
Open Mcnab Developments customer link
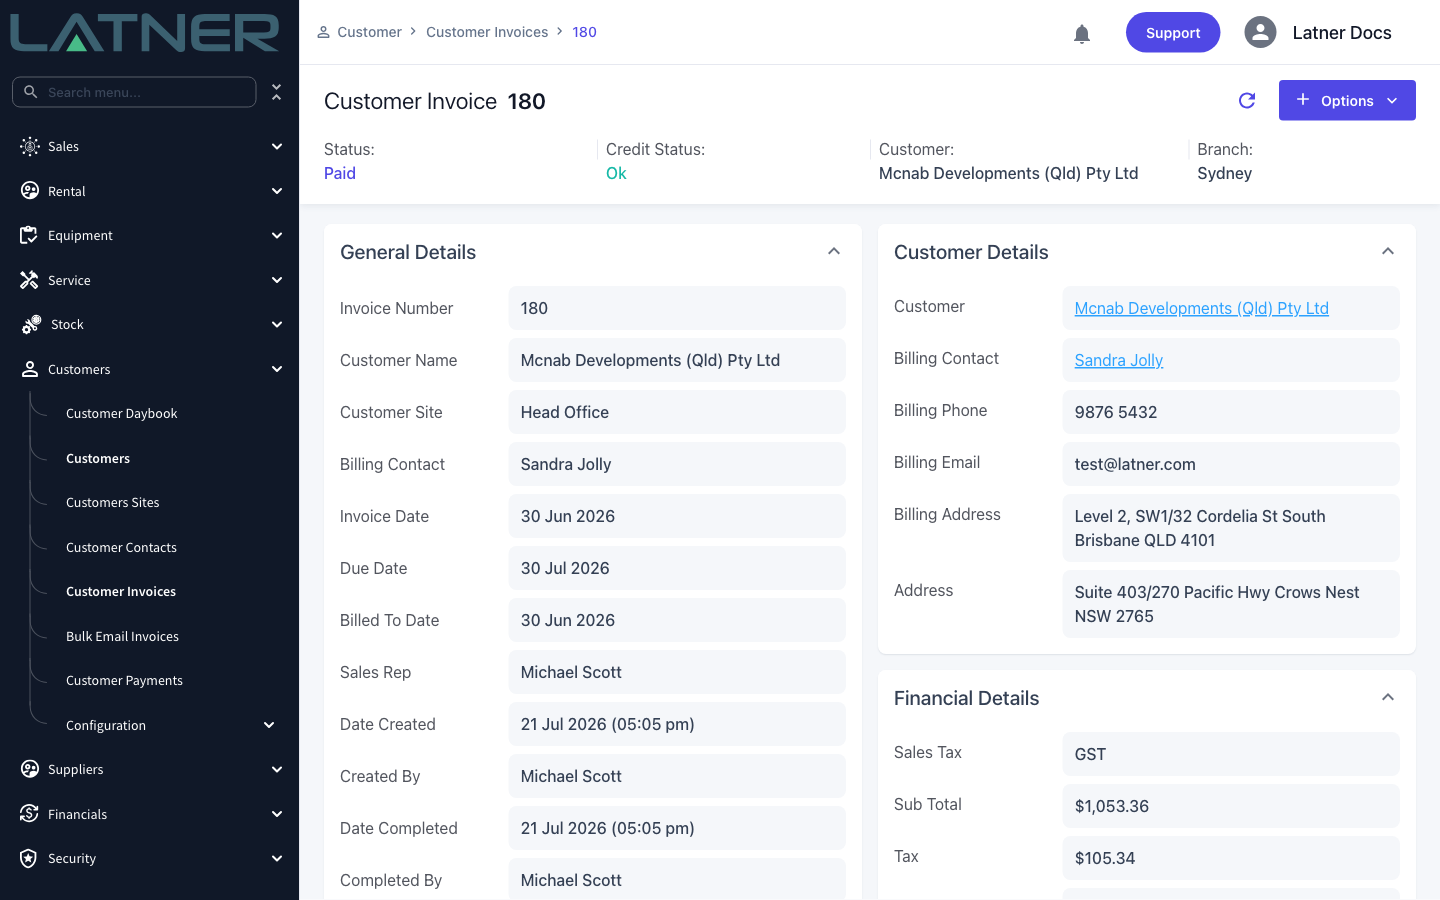click(x=1201, y=308)
